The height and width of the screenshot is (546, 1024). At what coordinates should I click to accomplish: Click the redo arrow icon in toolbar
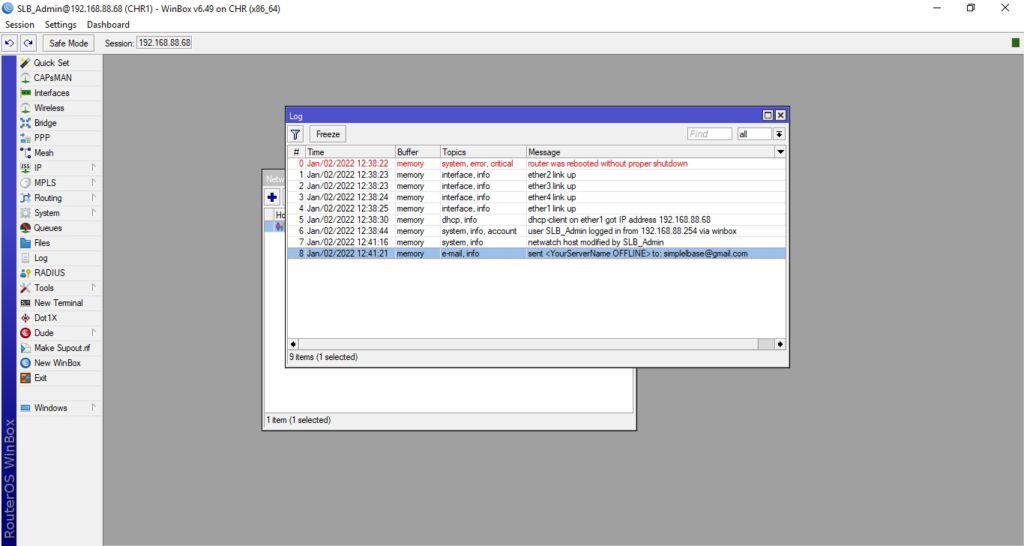pos(28,43)
